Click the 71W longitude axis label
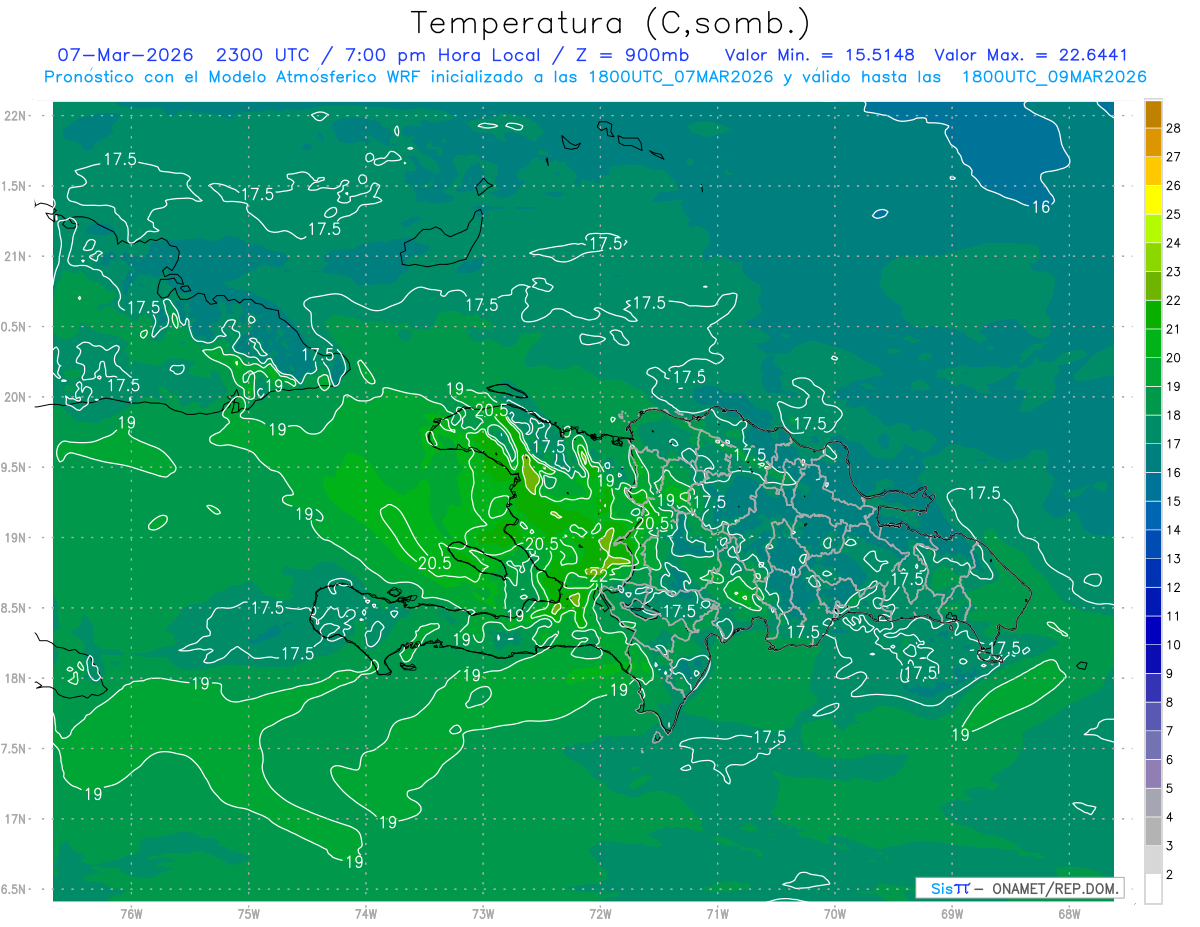 pyautogui.click(x=717, y=913)
